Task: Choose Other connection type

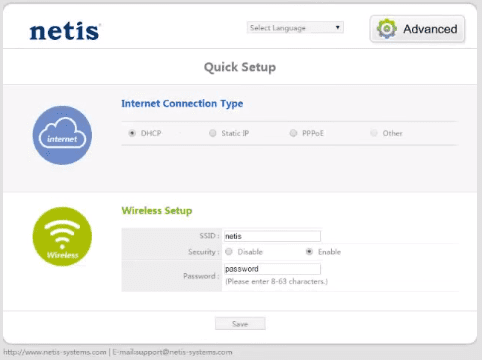Action: coord(374,133)
